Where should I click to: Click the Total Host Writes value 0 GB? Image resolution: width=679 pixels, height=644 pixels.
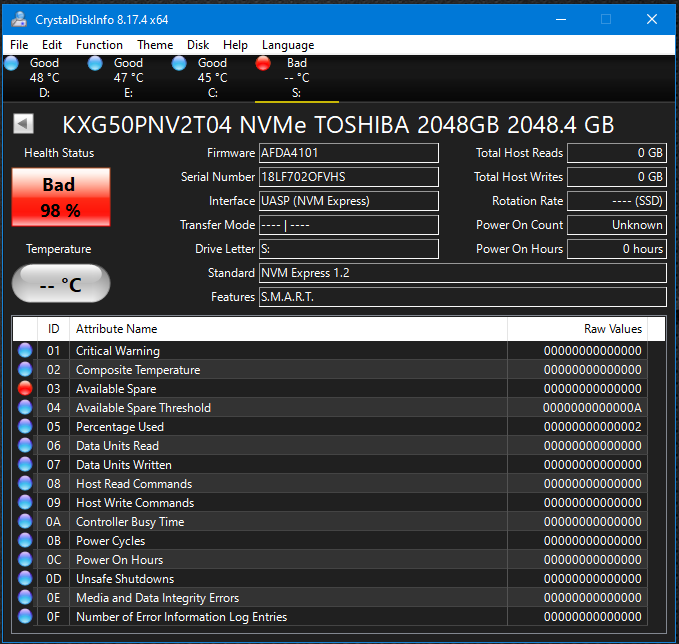pos(617,177)
